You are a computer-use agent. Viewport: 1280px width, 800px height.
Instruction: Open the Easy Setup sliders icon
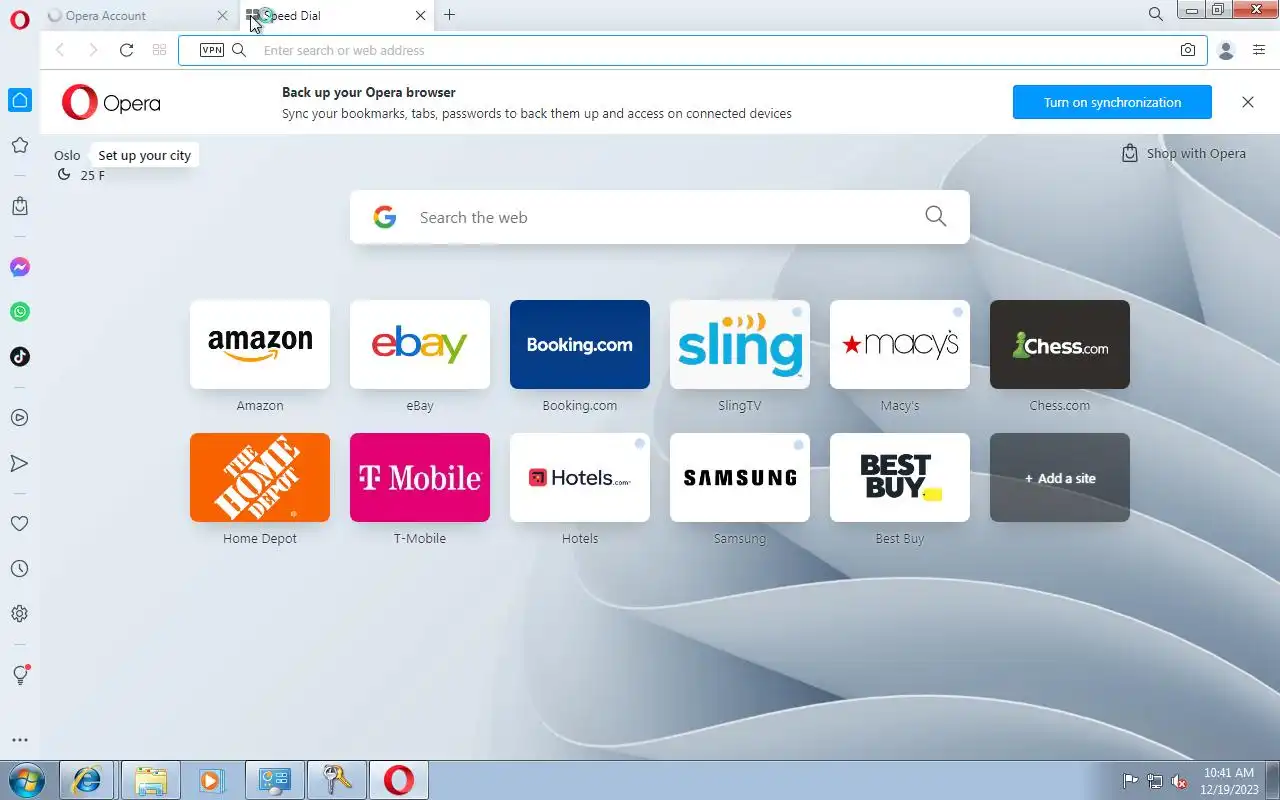pyautogui.click(x=1259, y=50)
